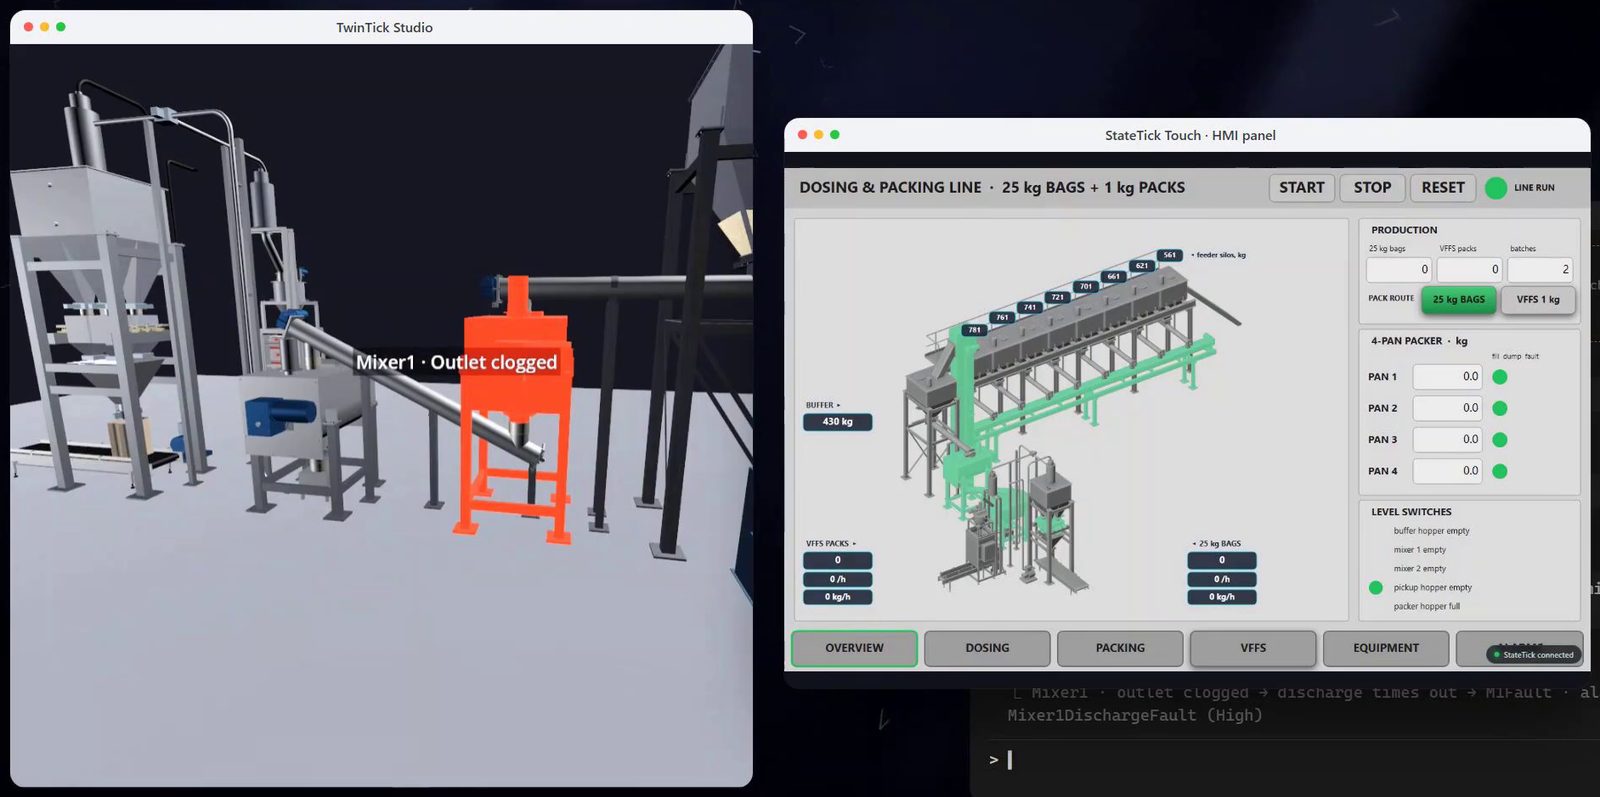Open the EQUIPMENT tab
This screenshot has height=797, width=1600.
(x=1386, y=648)
